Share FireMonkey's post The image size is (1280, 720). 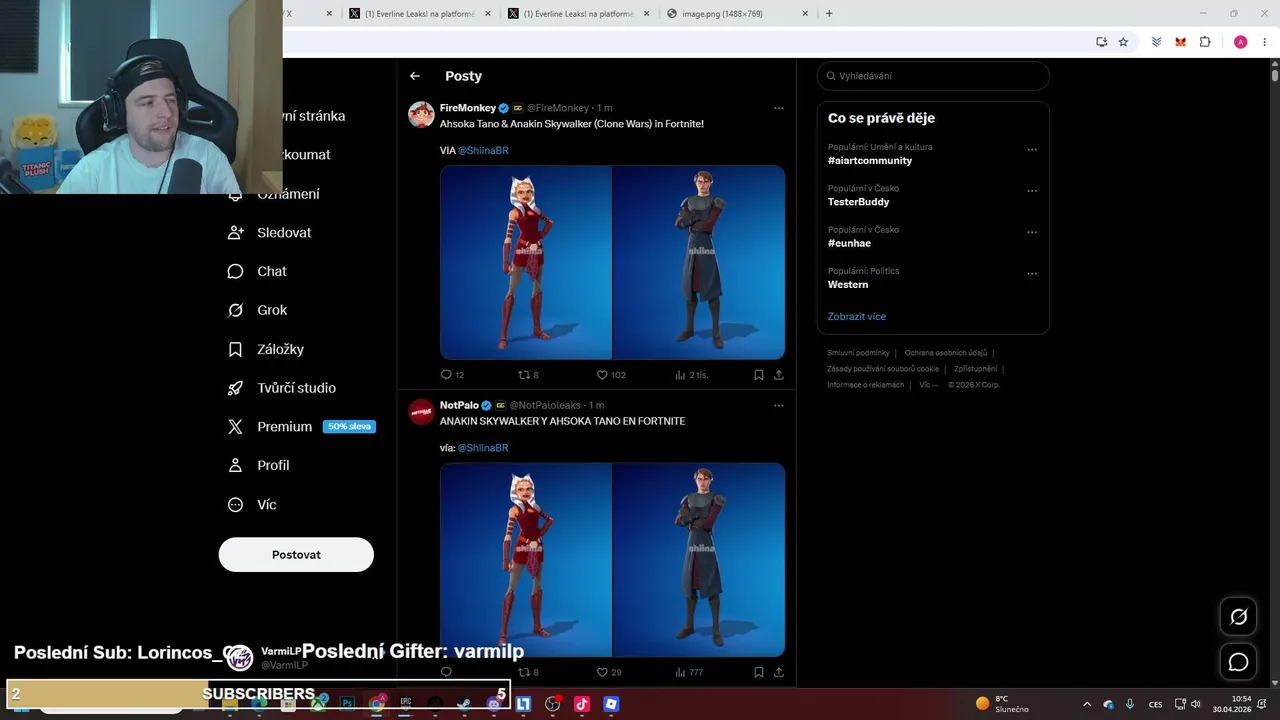(779, 375)
